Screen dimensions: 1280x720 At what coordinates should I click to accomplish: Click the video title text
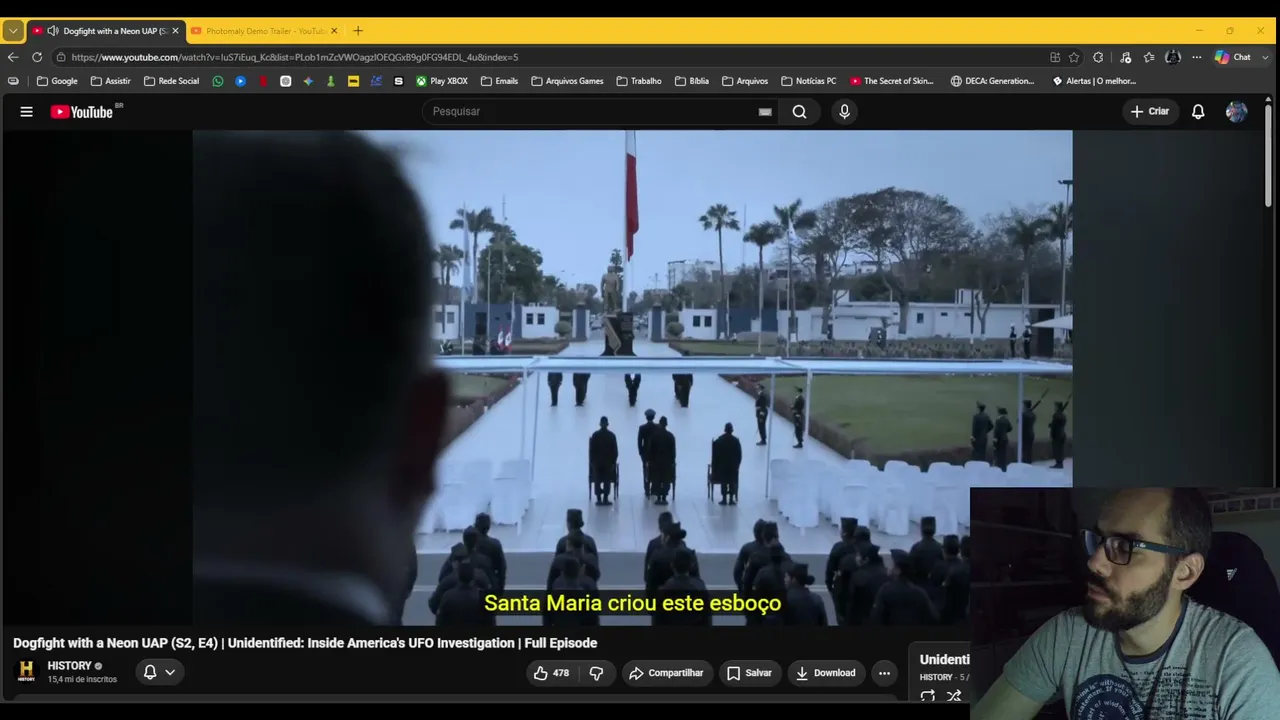click(305, 643)
